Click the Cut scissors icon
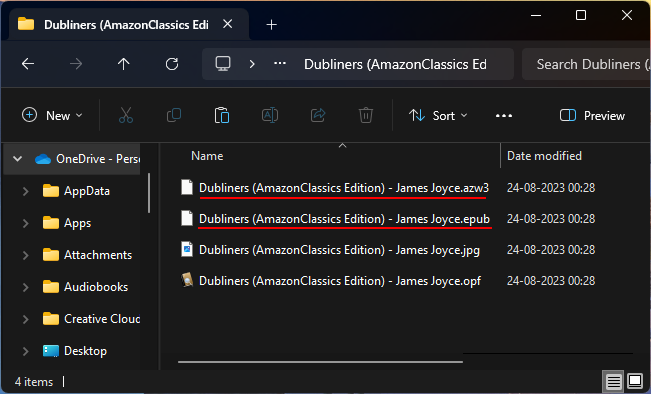Screen dimensions: 651x394 click(x=126, y=115)
